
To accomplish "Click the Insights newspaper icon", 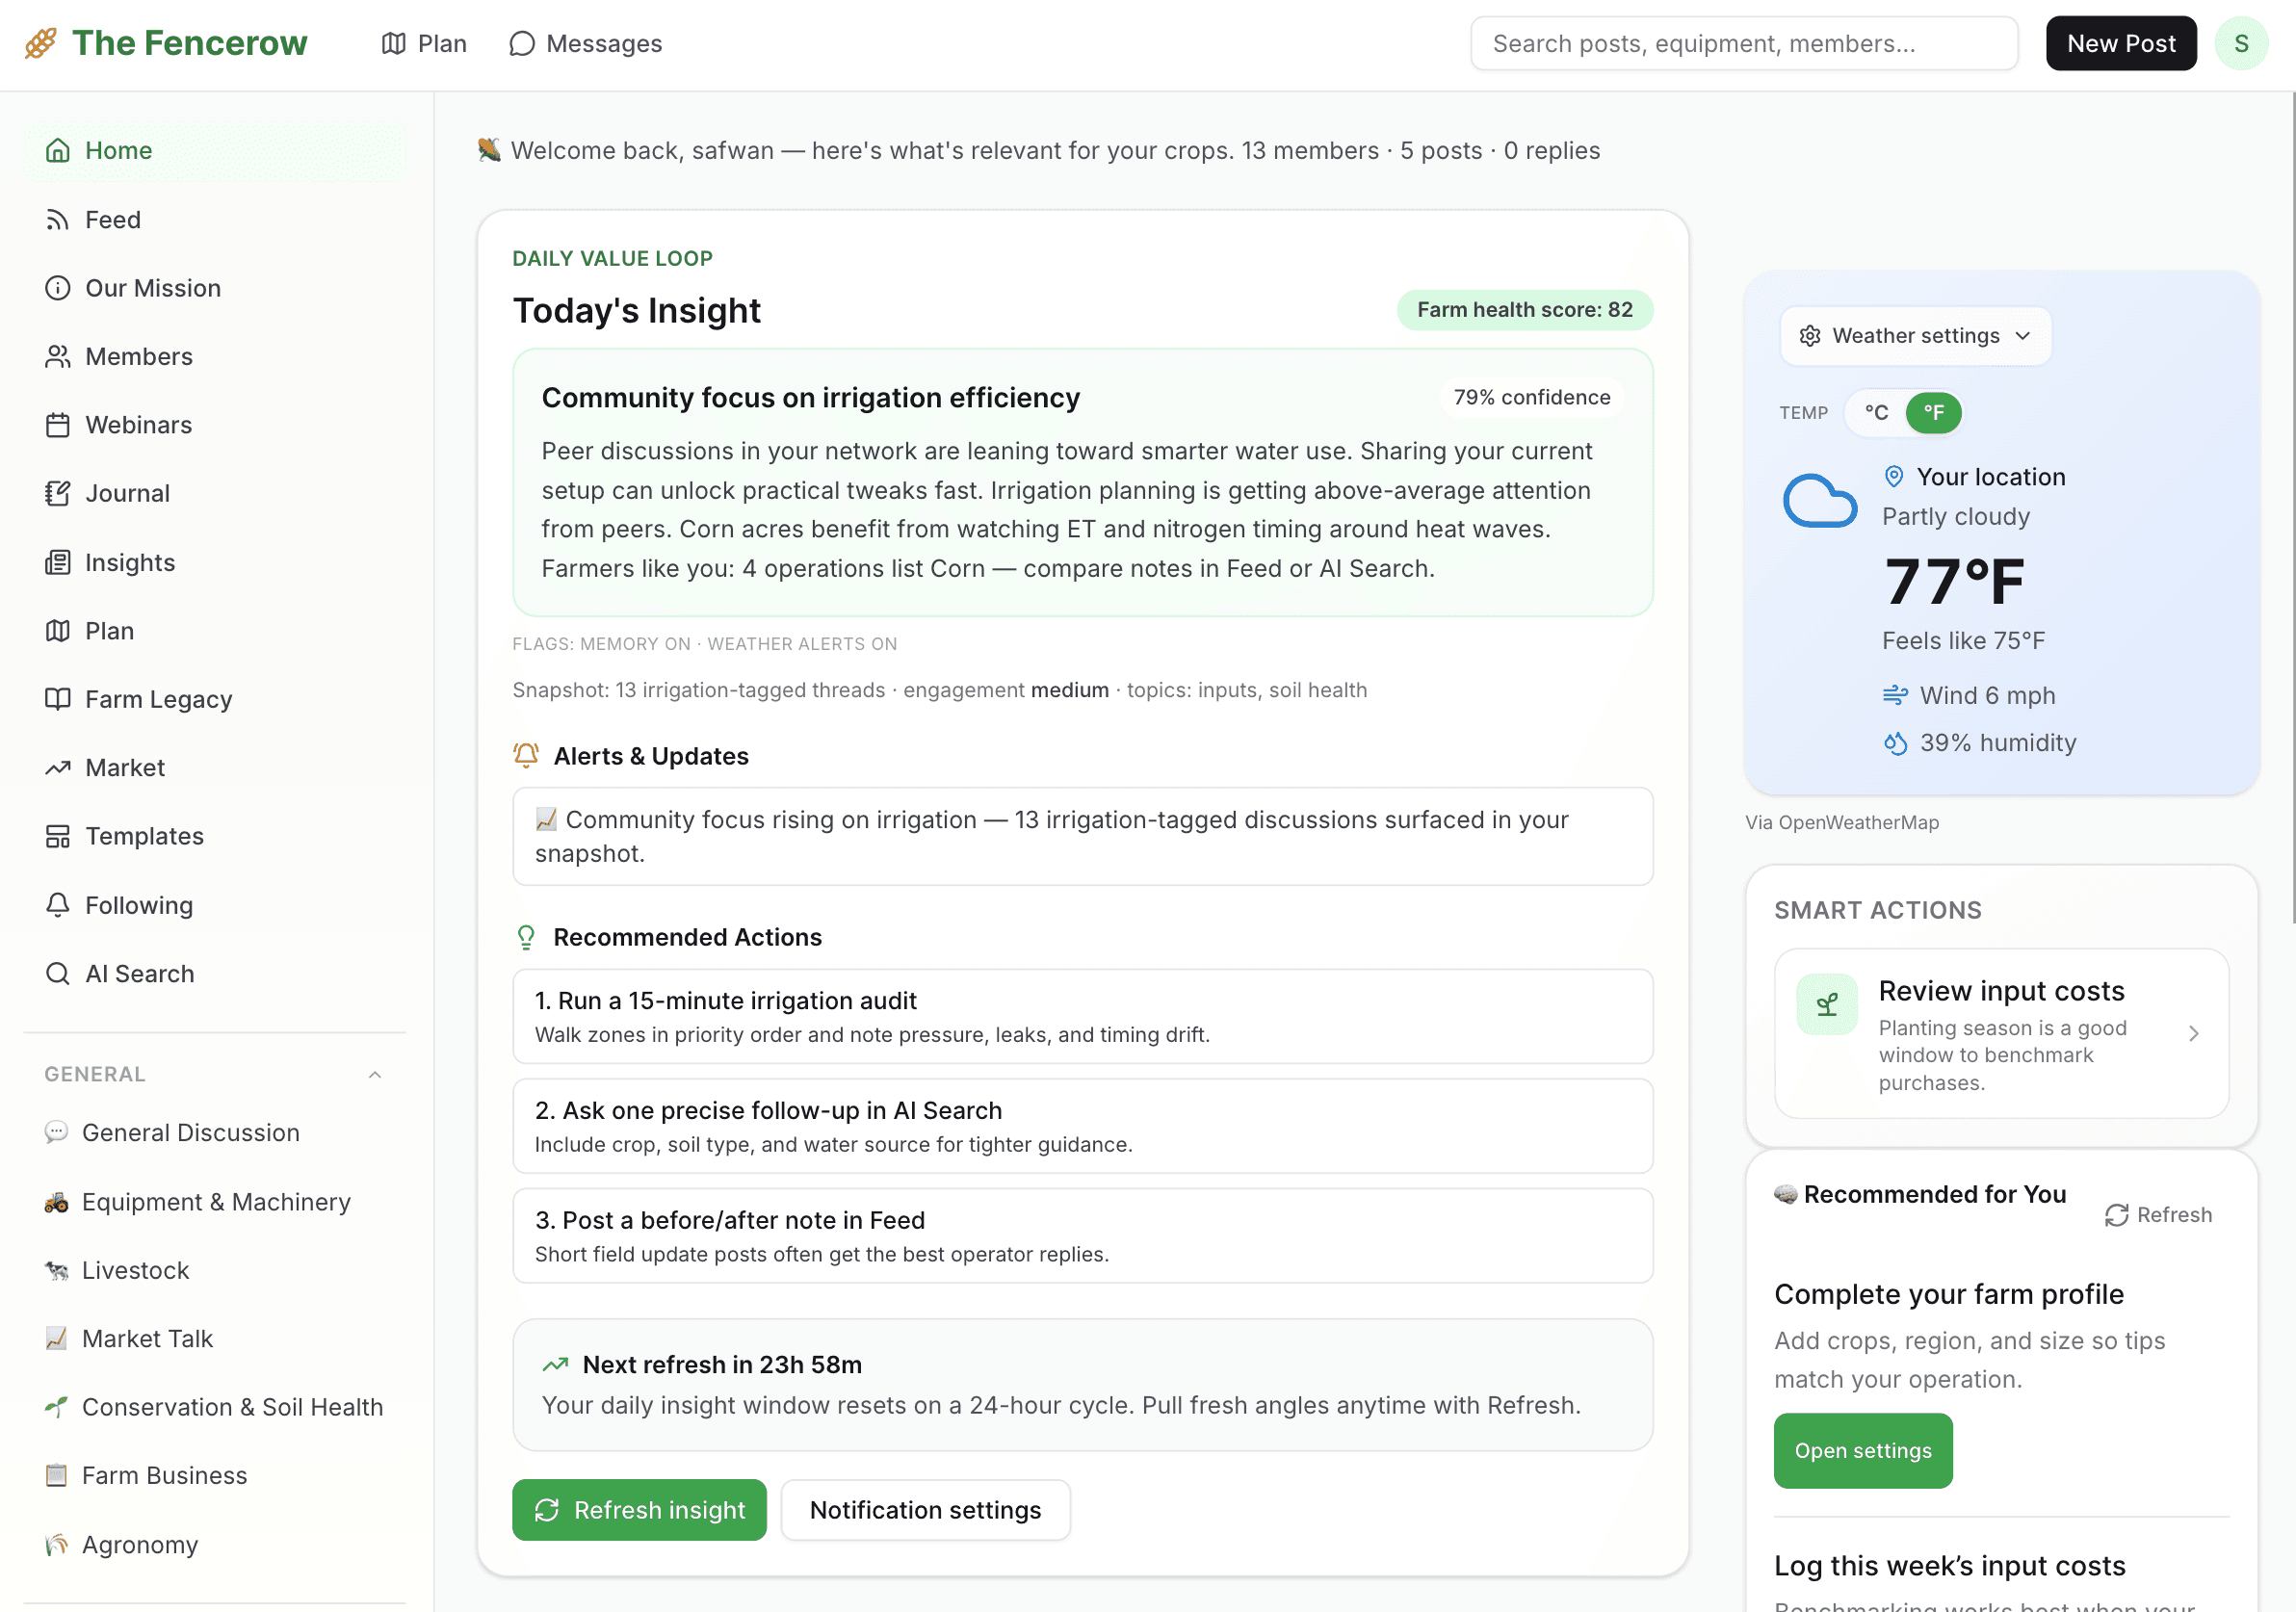I will (x=58, y=563).
